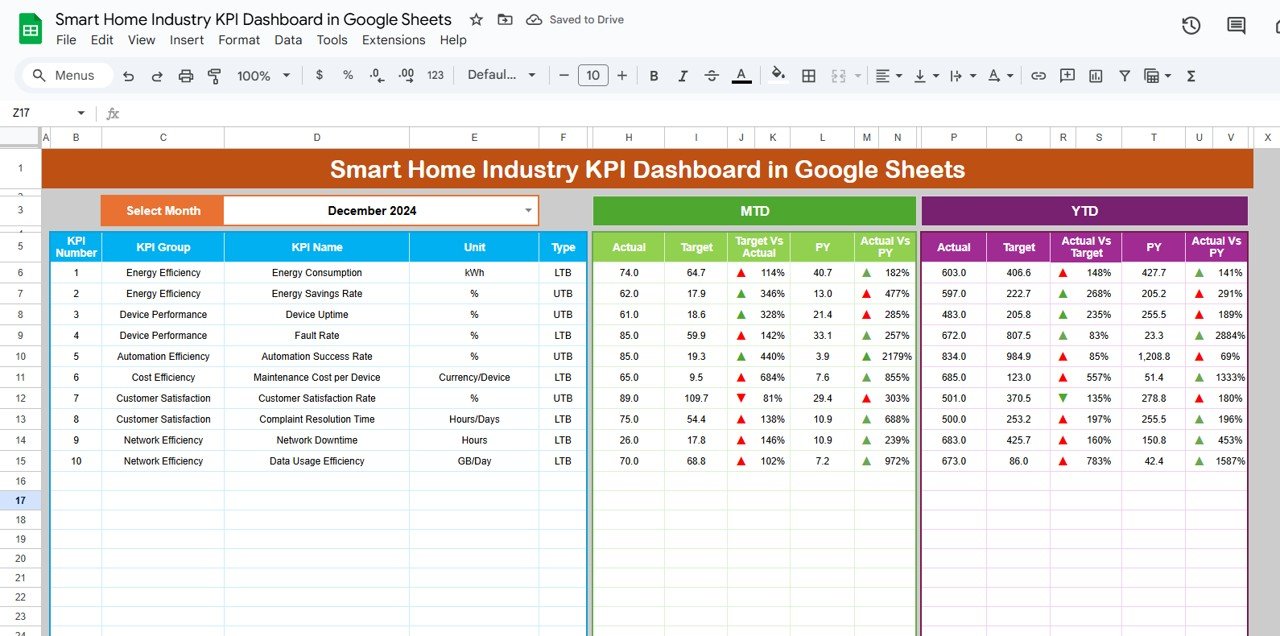Click the Menus search box
The width and height of the screenshot is (1280, 636).
tap(66, 75)
